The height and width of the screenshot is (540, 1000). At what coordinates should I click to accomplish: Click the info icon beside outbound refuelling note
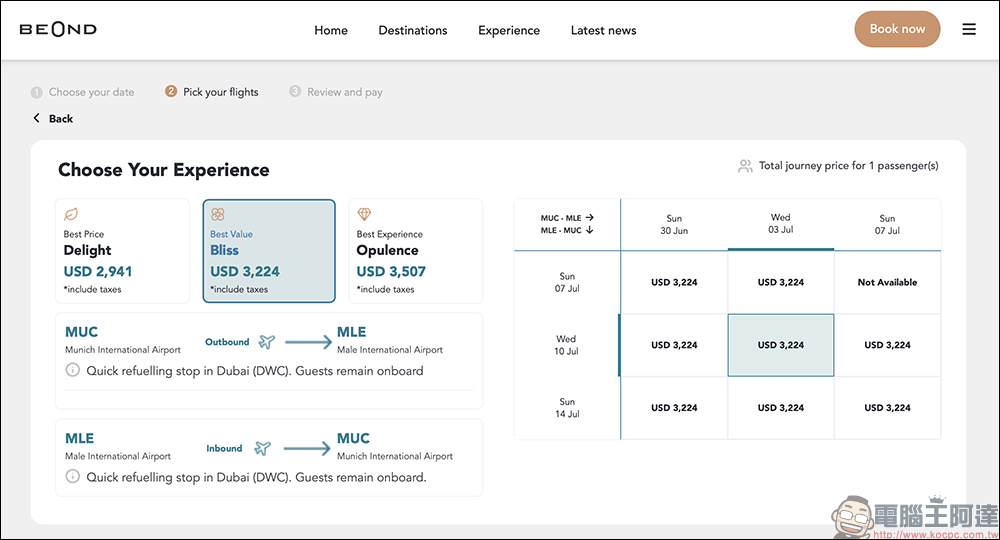coord(73,370)
